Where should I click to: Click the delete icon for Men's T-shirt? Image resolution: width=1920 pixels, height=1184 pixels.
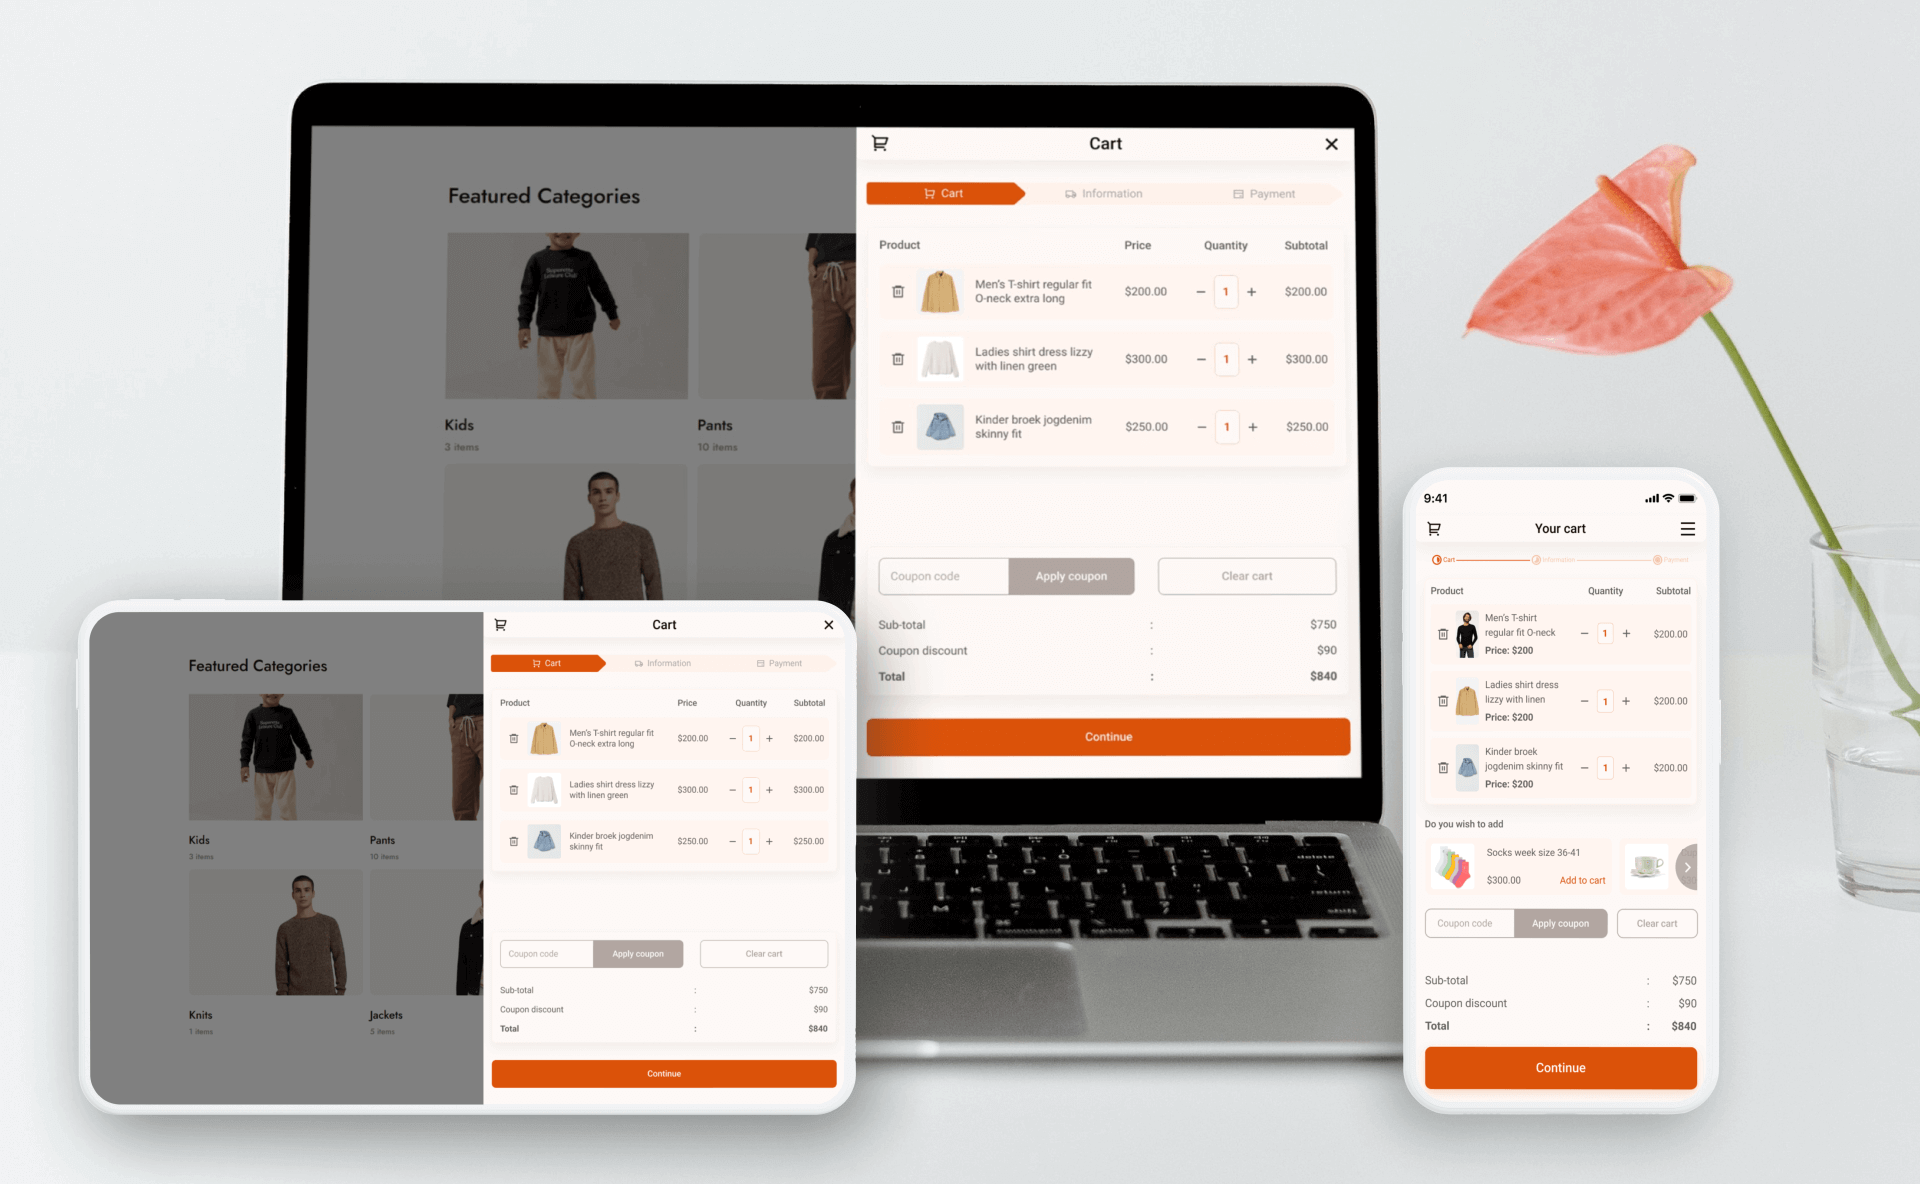pyautogui.click(x=898, y=289)
